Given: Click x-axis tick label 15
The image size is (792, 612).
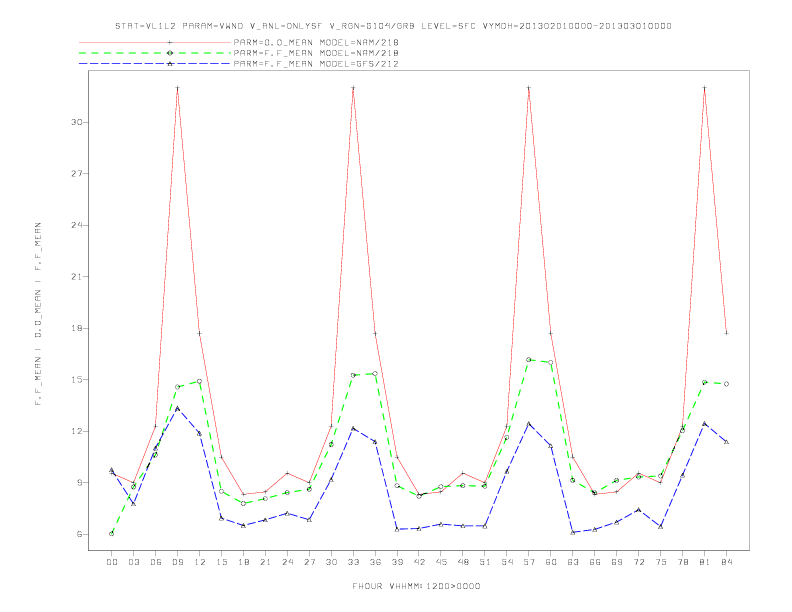Looking at the screenshot, I should [221, 562].
